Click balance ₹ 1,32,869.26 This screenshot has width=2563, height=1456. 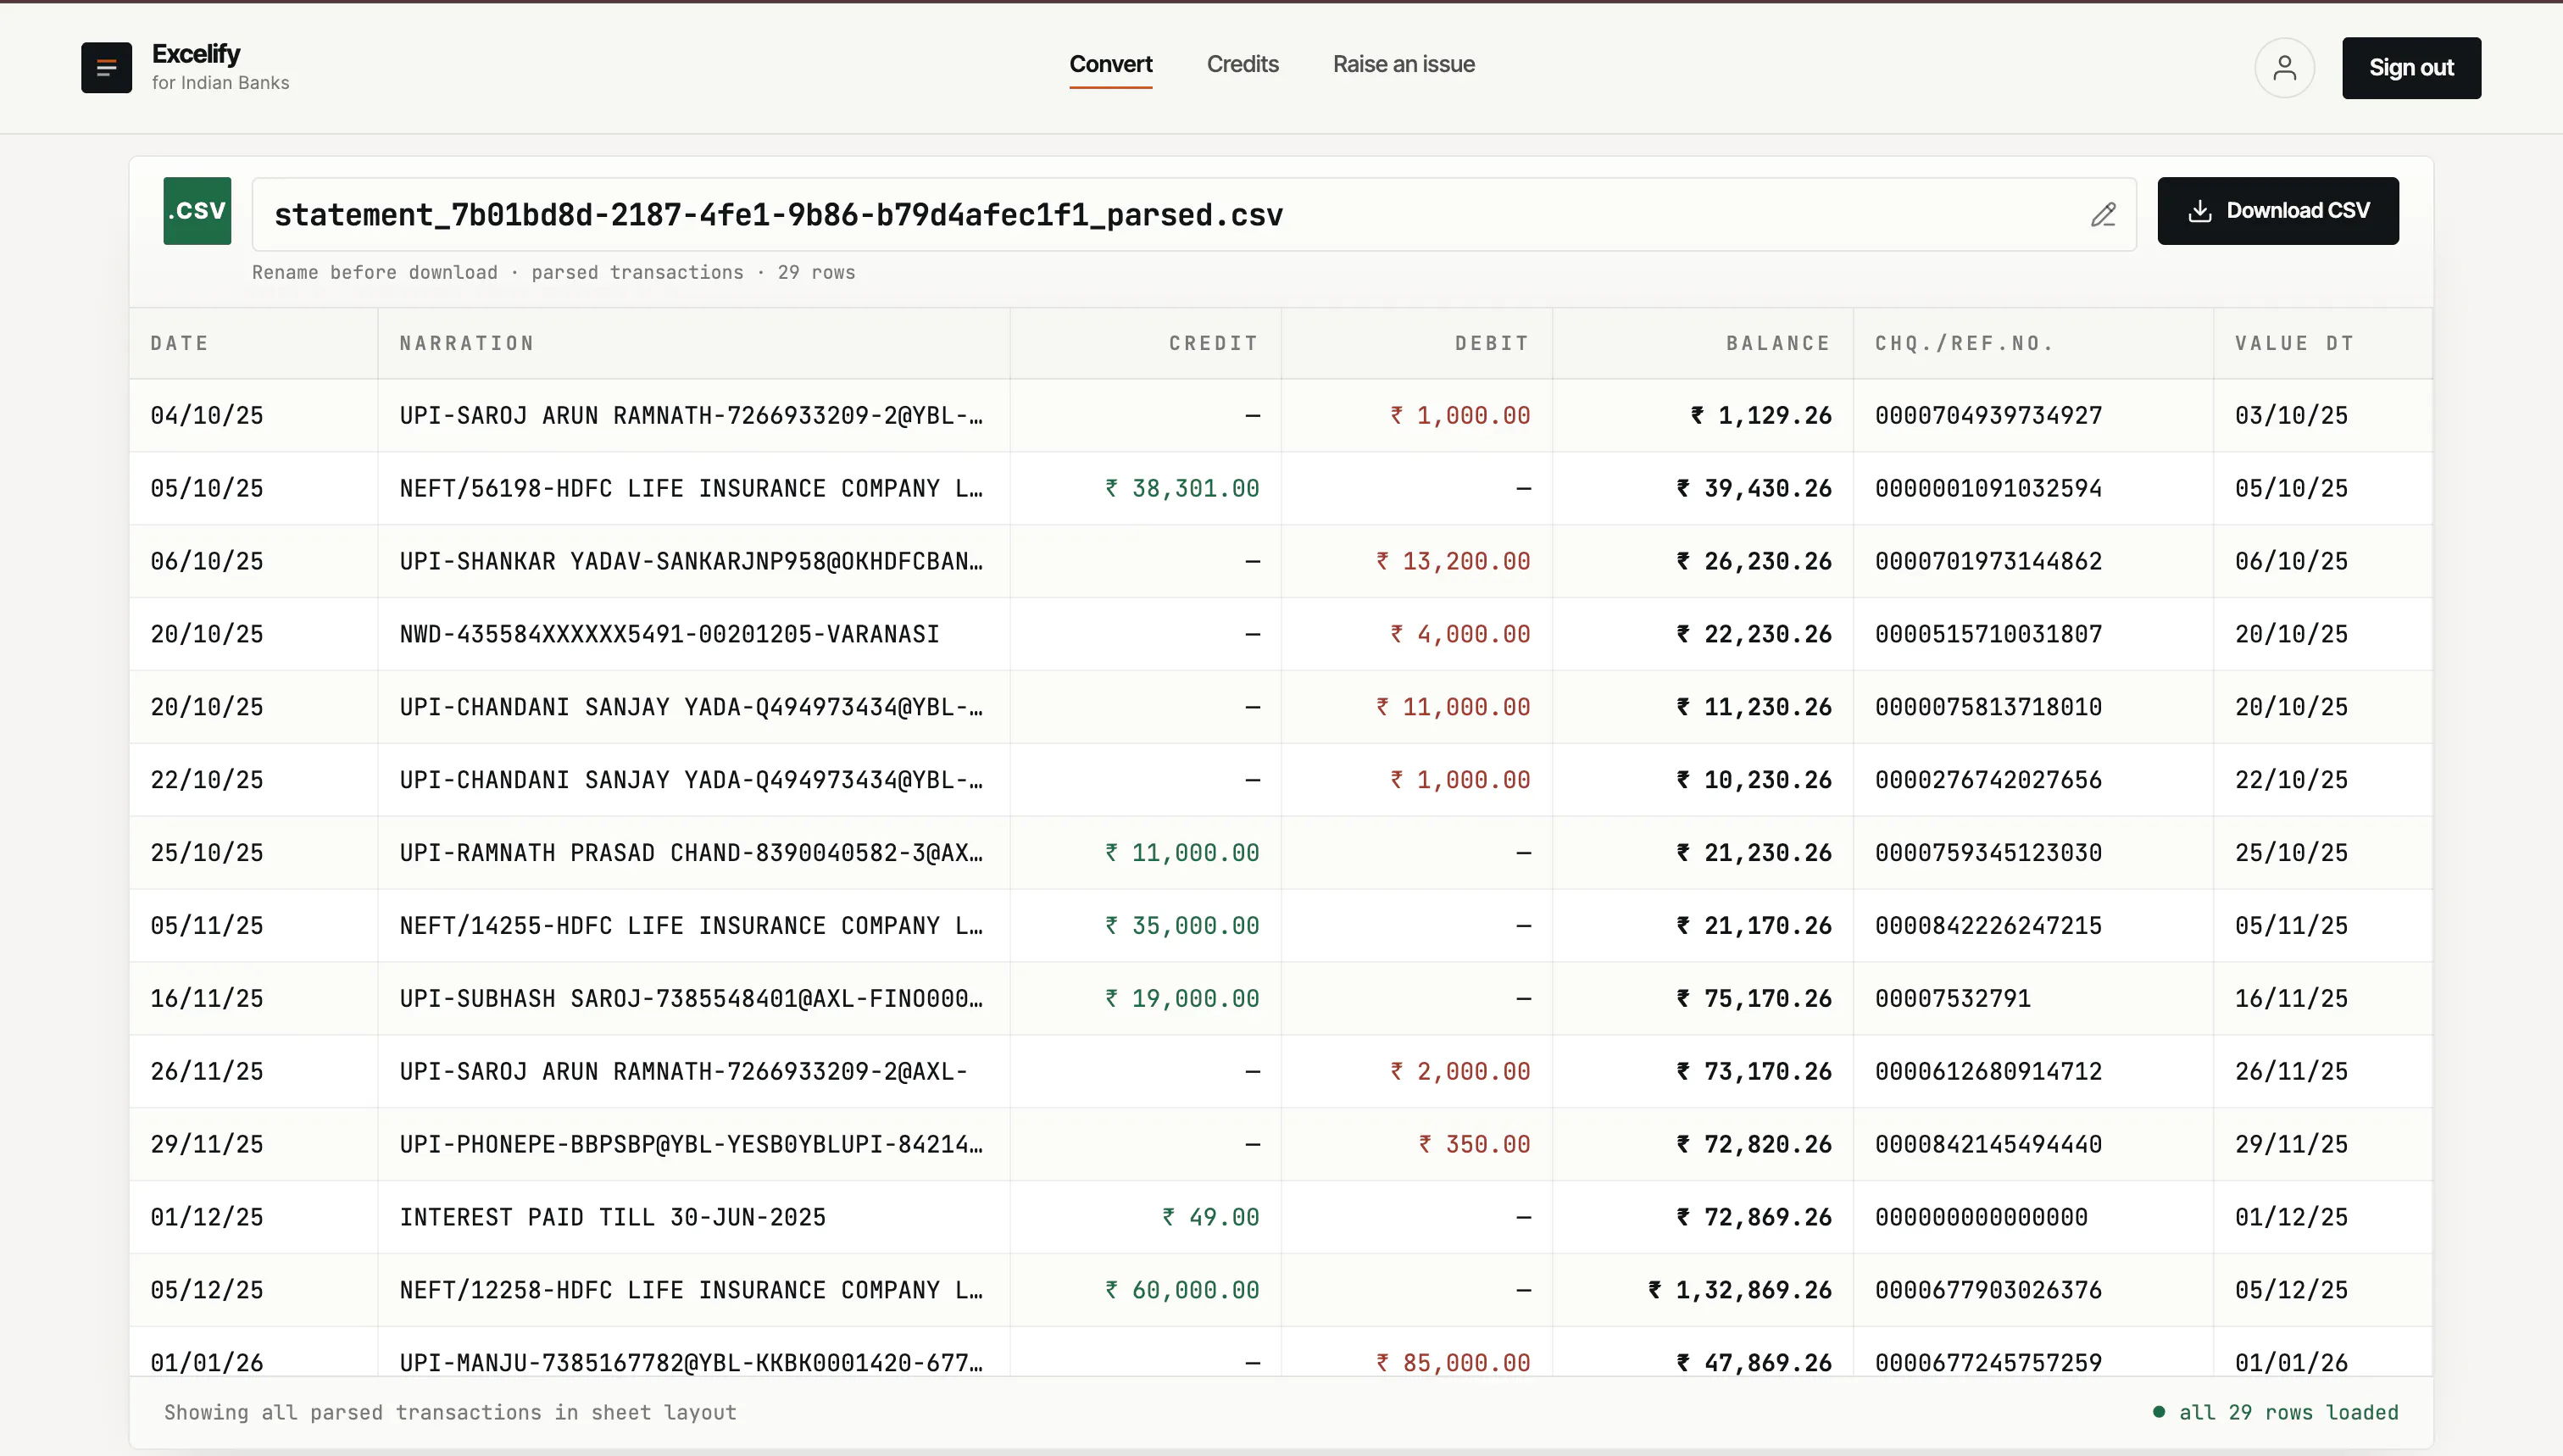(x=1740, y=1291)
